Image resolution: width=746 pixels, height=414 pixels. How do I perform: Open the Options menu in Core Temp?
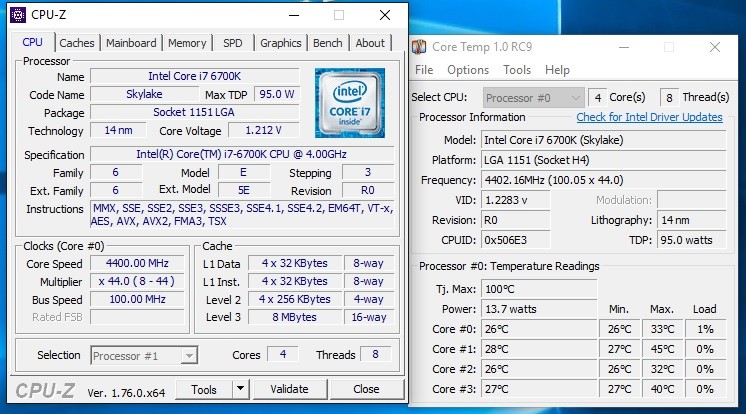pos(468,70)
